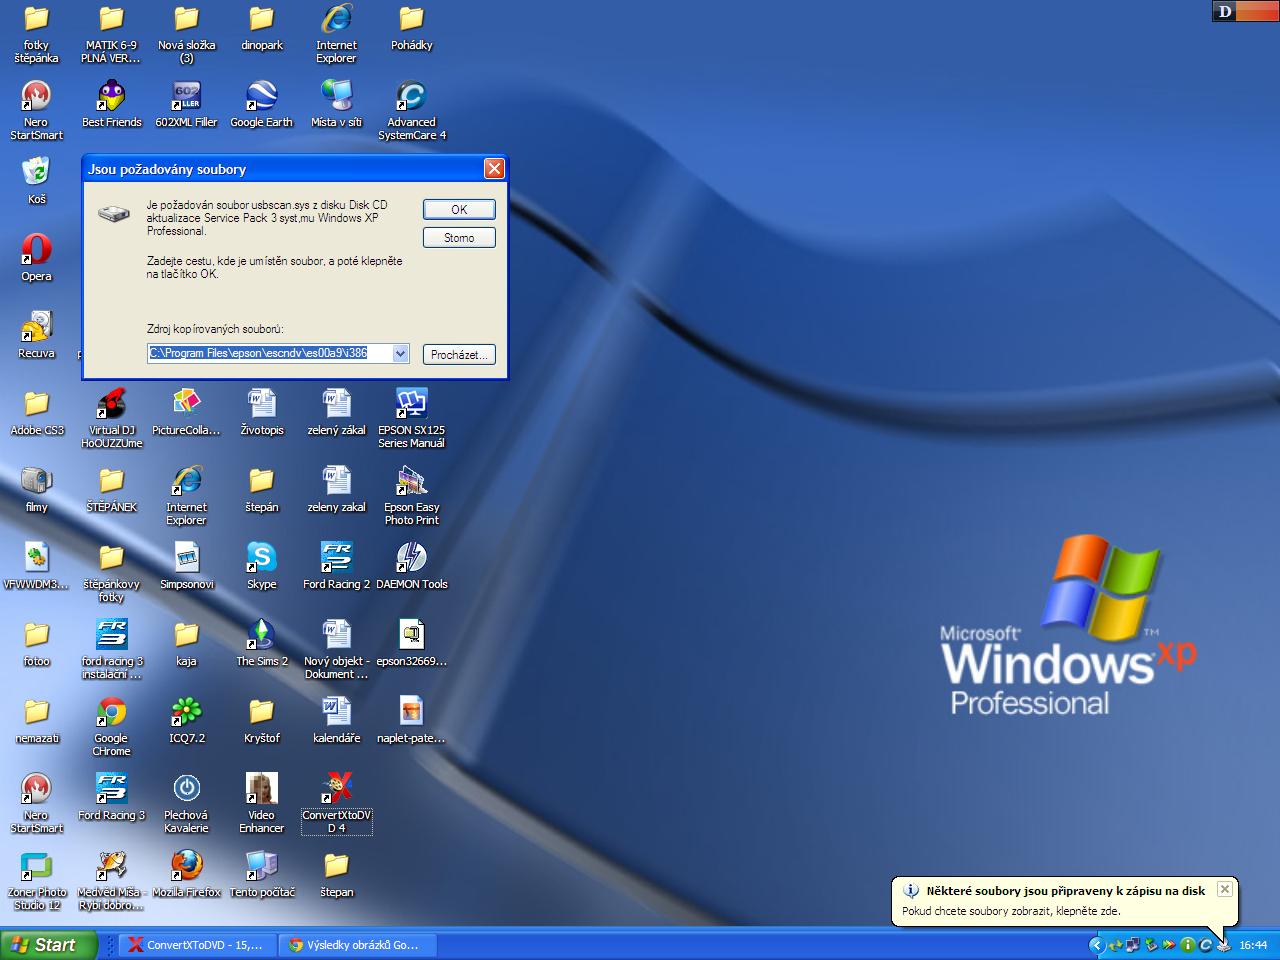
Task: Open the Tento počítač icon
Action: (x=262, y=874)
